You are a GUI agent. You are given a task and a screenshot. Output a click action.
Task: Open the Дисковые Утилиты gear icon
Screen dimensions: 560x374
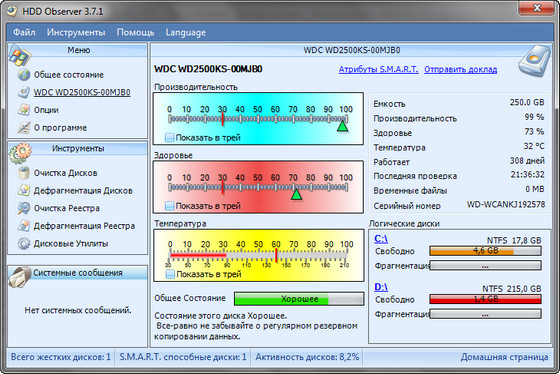(x=24, y=244)
